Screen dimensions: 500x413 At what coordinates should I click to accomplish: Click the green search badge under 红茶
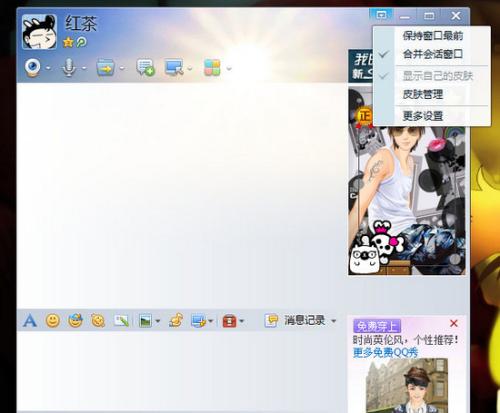point(81,42)
